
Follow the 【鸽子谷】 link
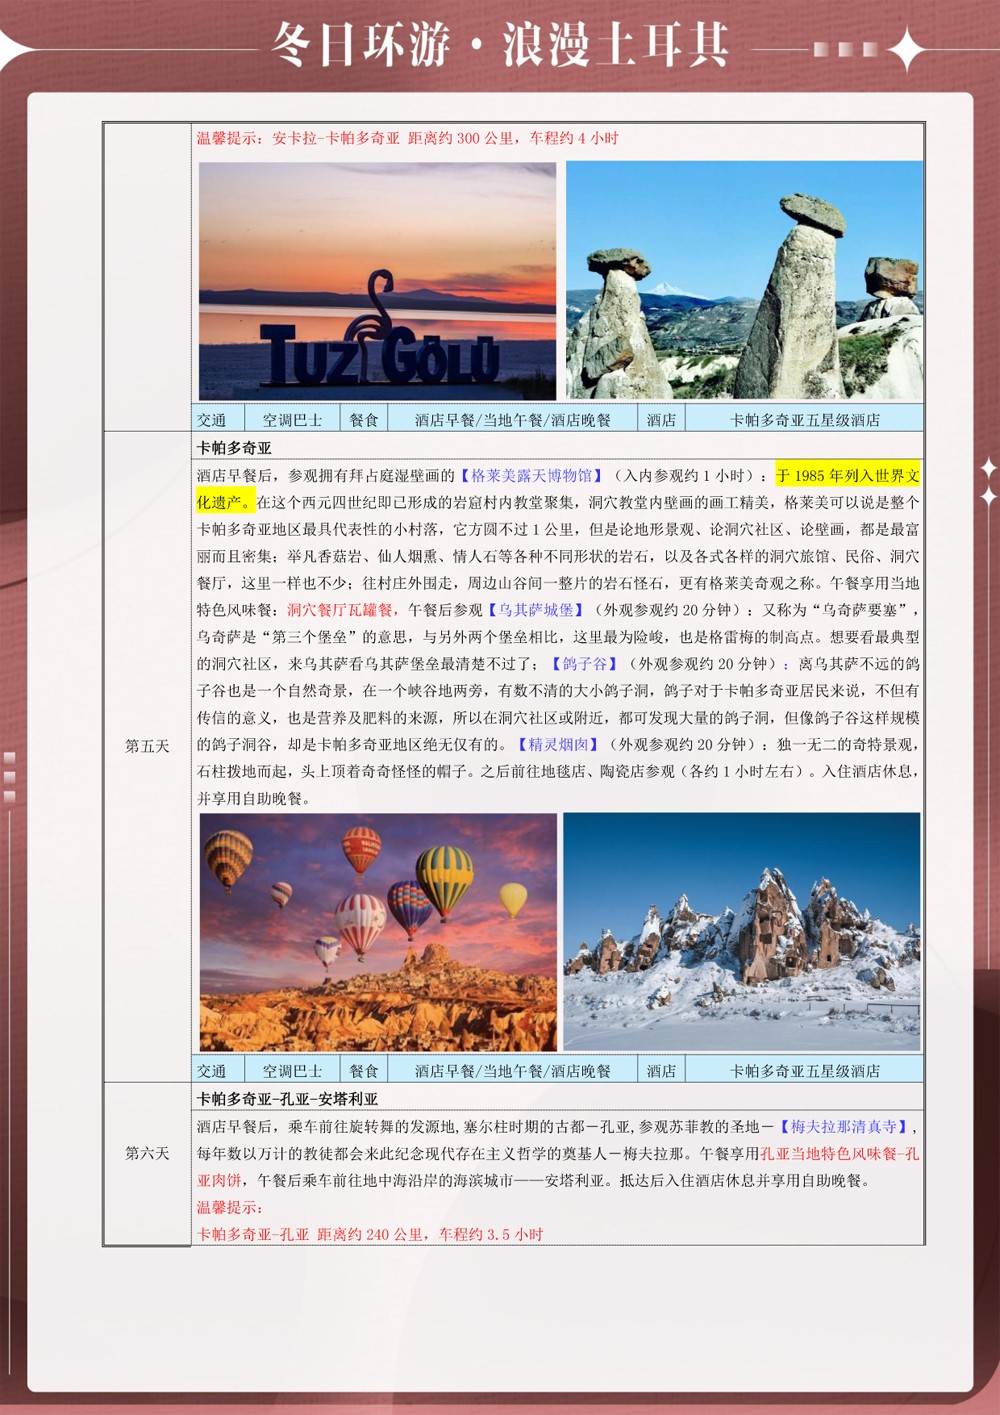584,664
